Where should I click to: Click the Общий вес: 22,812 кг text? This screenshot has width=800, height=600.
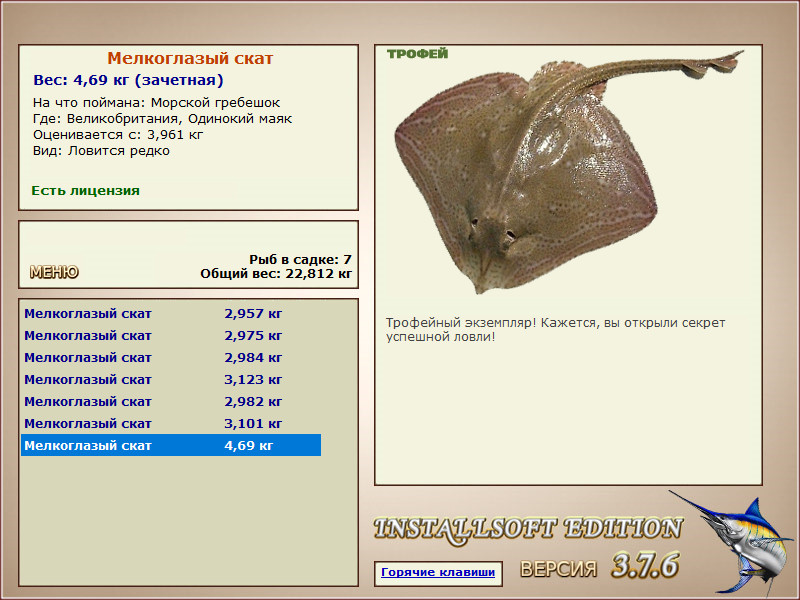tap(276, 274)
